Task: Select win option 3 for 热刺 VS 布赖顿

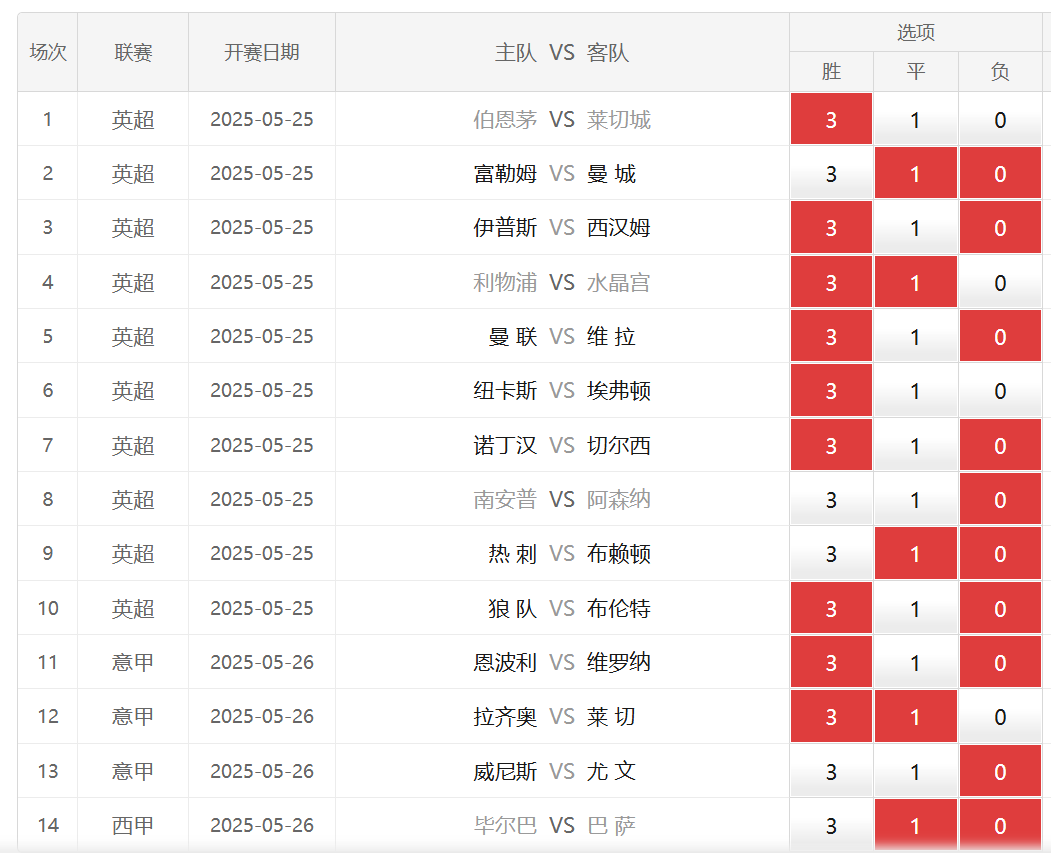Action: 831,554
